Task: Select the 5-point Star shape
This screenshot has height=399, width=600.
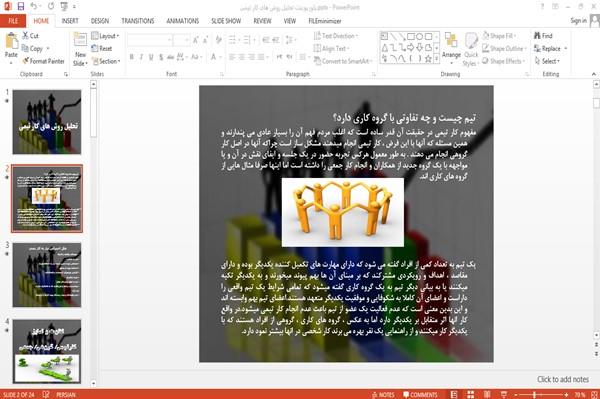Action: click(x=428, y=59)
